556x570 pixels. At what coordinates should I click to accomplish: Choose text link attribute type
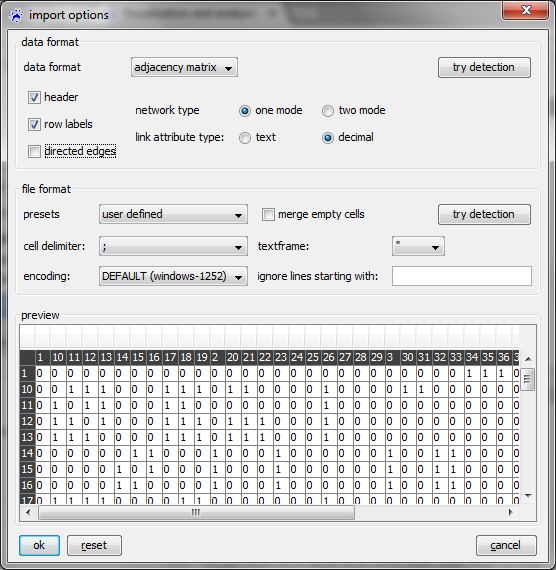coord(245,138)
